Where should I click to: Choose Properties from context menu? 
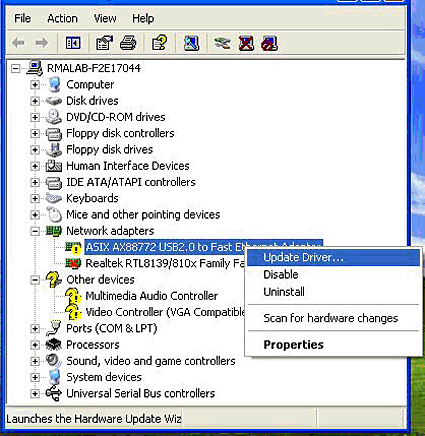point(333,345)
